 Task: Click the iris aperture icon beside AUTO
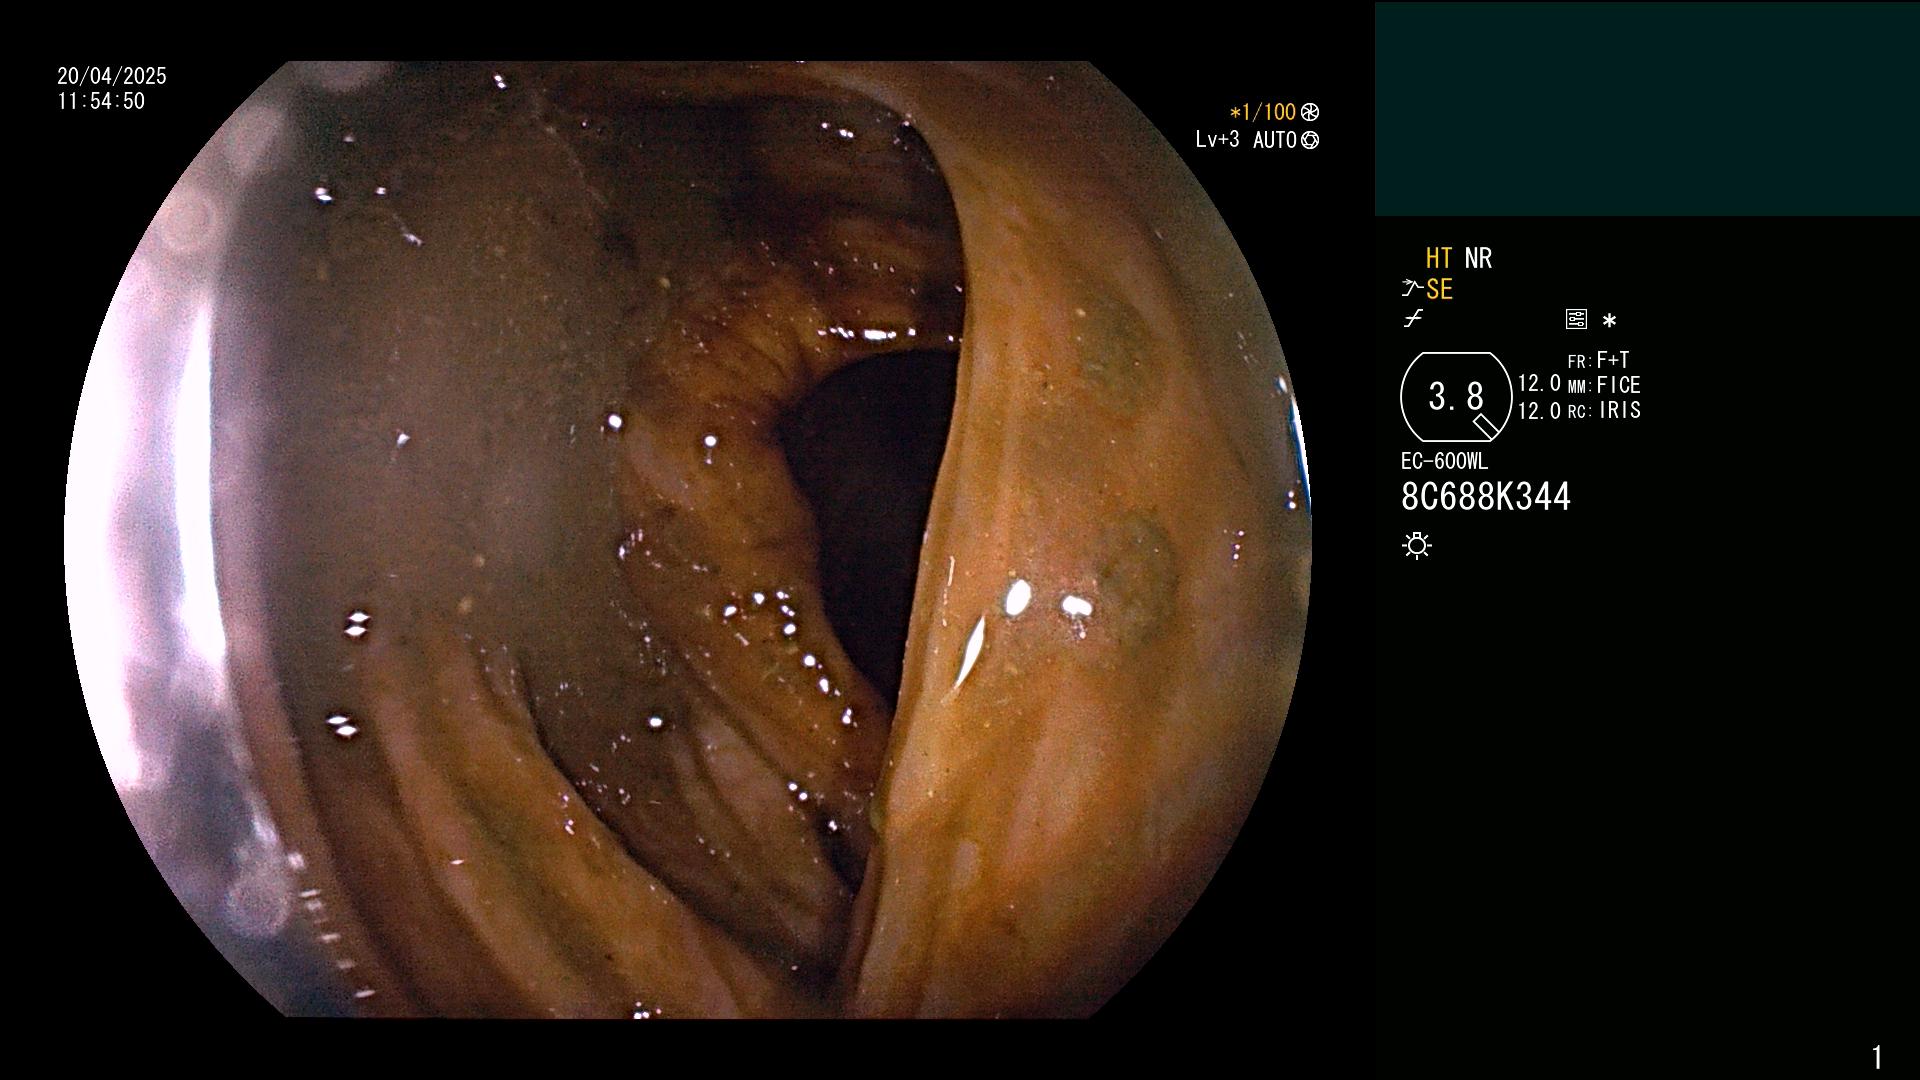tap(1310, 141)
